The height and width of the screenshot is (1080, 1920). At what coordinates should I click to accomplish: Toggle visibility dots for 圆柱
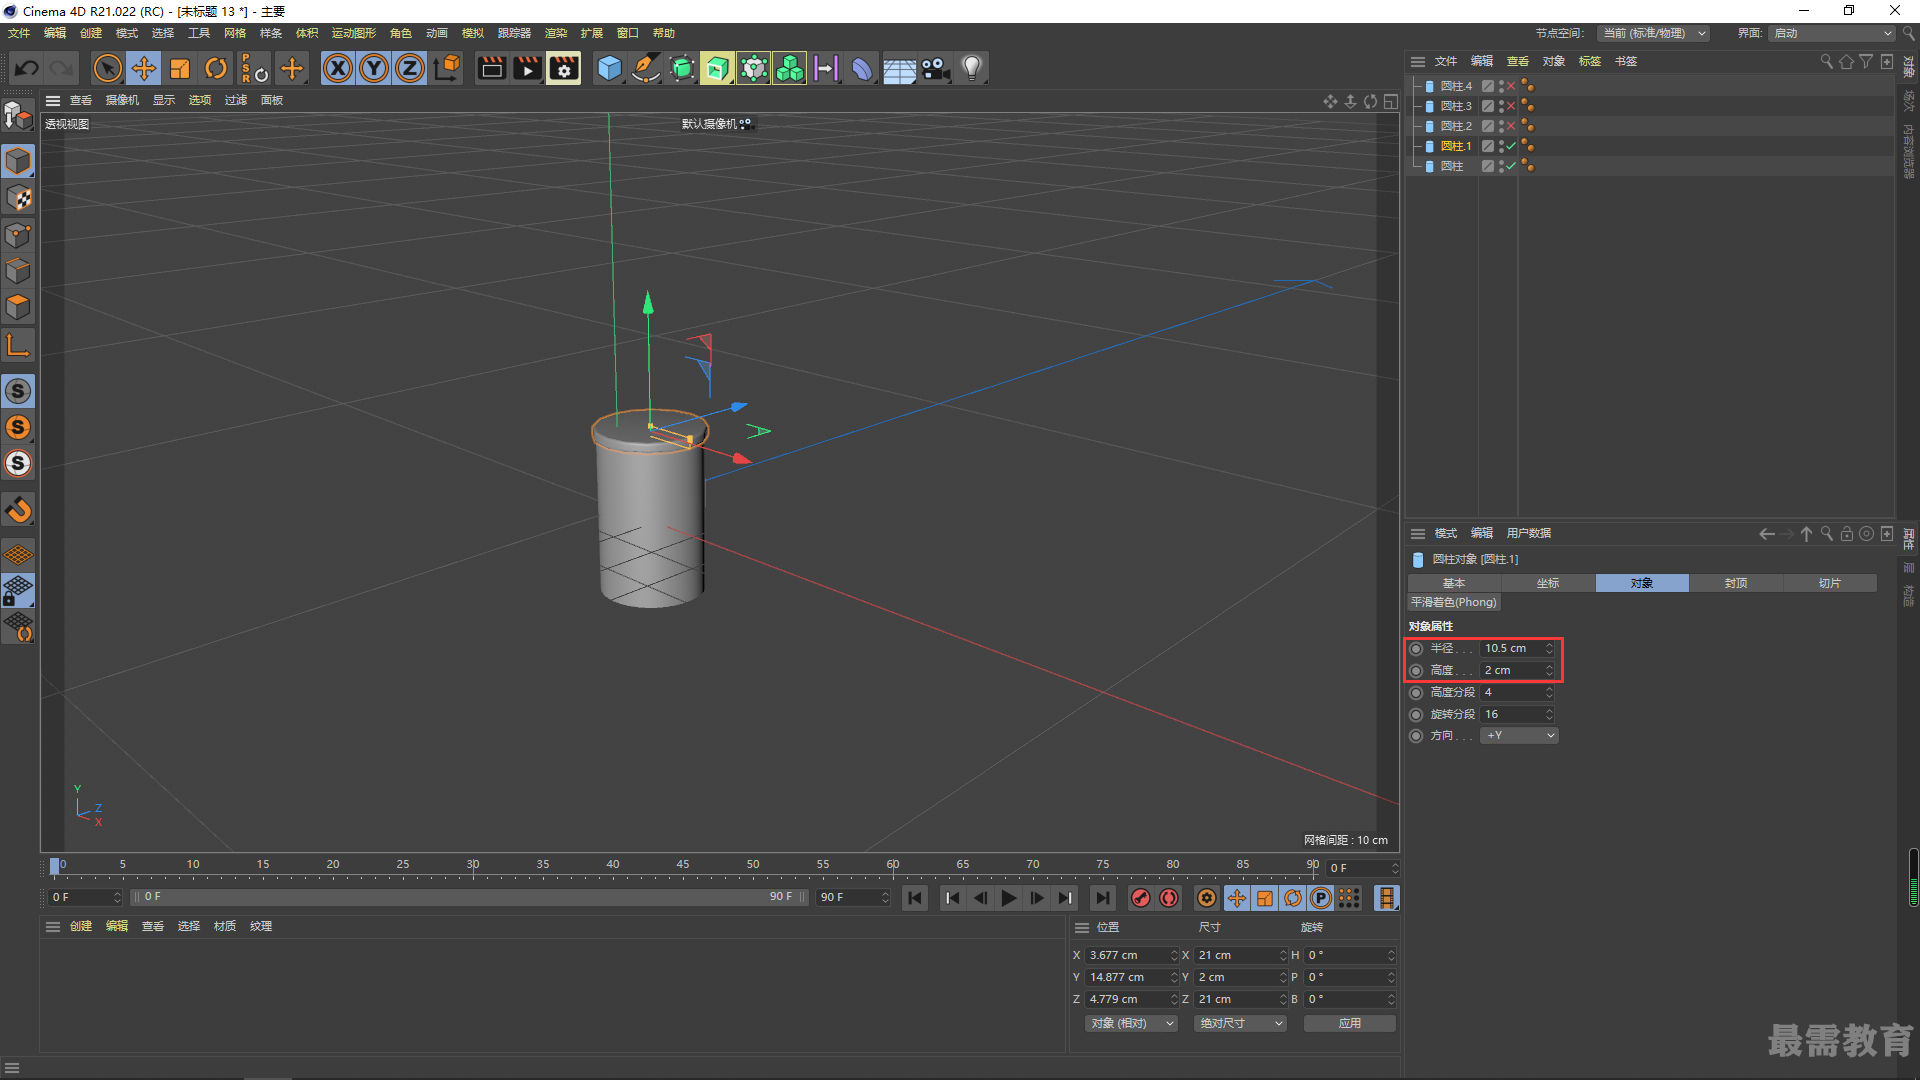[x=1501, y=166]
